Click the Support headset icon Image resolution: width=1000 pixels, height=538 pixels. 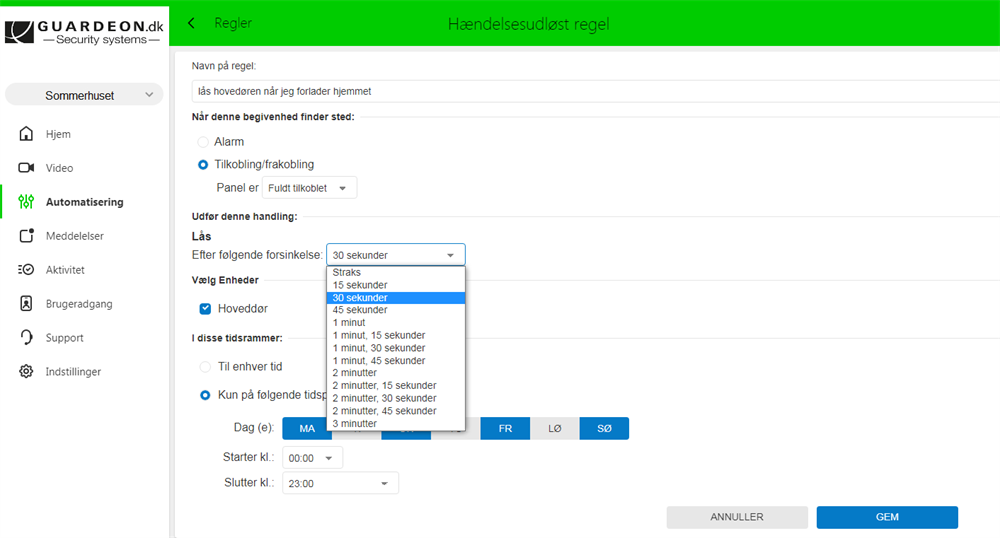[x=27, y=338]
